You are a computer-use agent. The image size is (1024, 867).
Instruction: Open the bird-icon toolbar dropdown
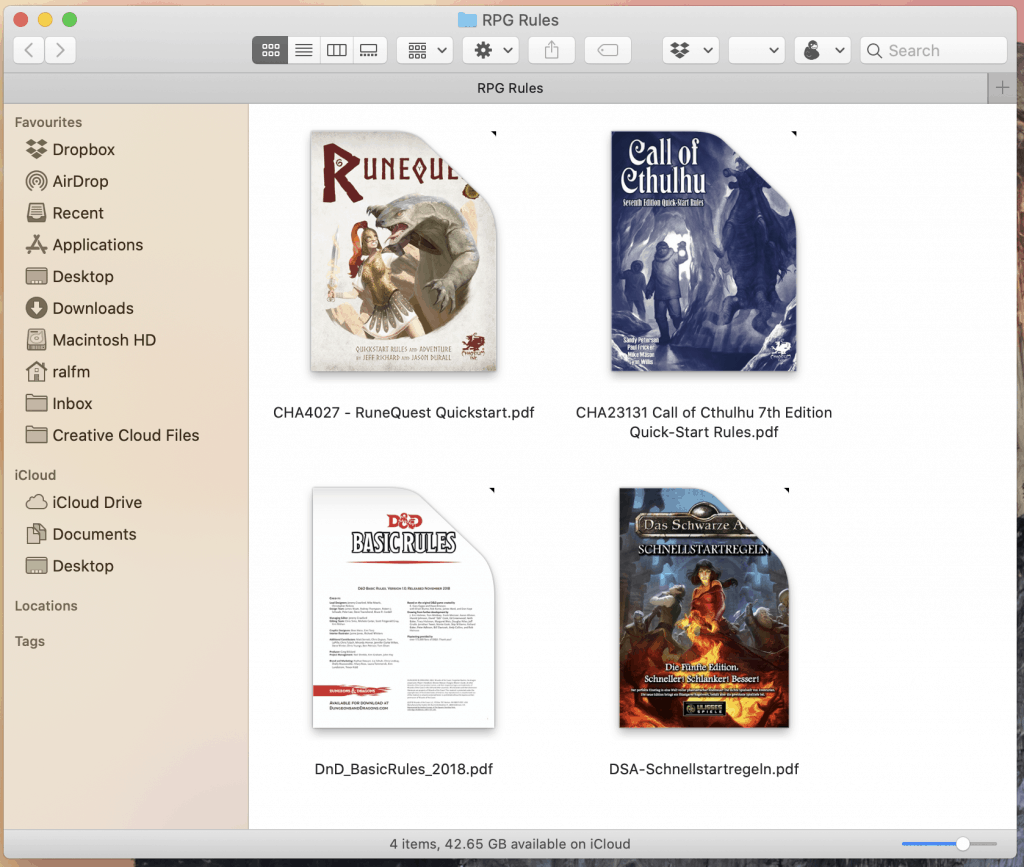[823, 50]
